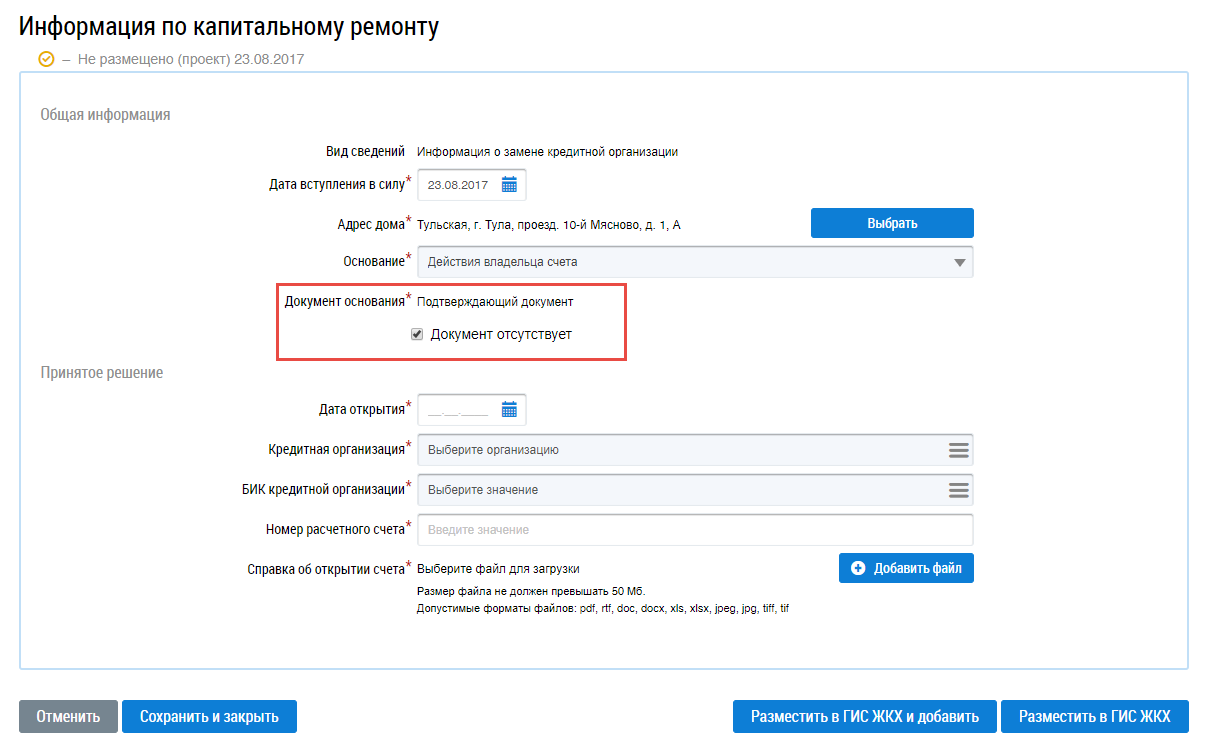Viewport: 1205px width, 750px height.
Task: Click Подтверждающий документ text
Action: tap(495, 301)
